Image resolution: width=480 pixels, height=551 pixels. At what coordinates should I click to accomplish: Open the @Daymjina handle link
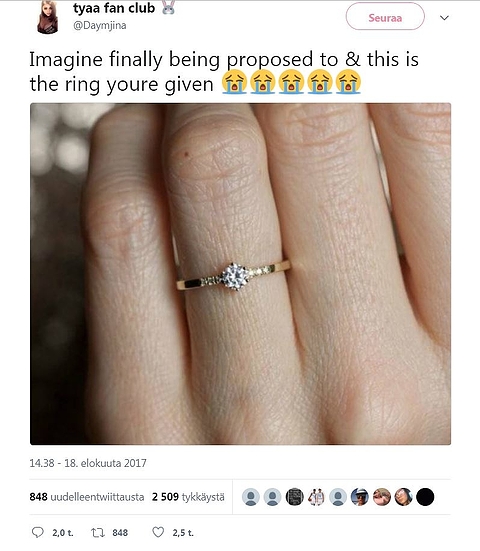point(100,26)
